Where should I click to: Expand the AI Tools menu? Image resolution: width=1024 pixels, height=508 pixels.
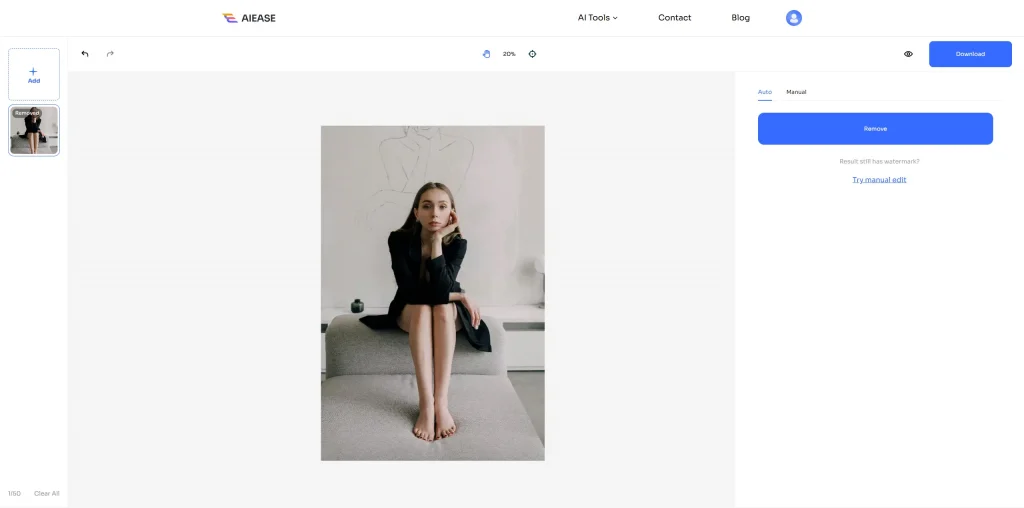(x=598, y=18)
